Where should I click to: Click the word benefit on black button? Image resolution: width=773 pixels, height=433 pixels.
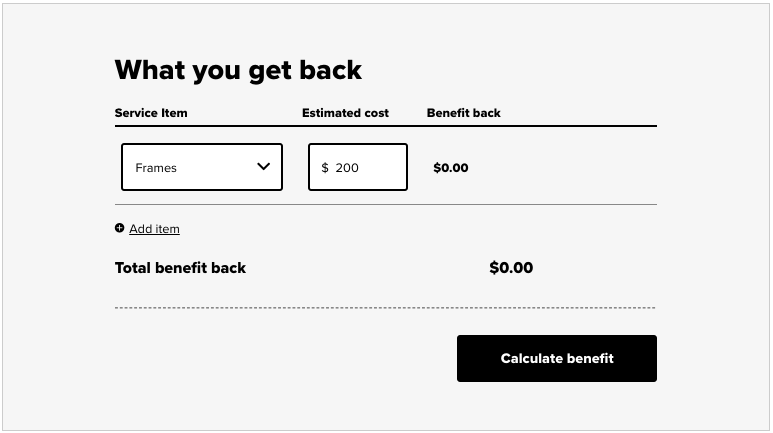coord(590,359)
